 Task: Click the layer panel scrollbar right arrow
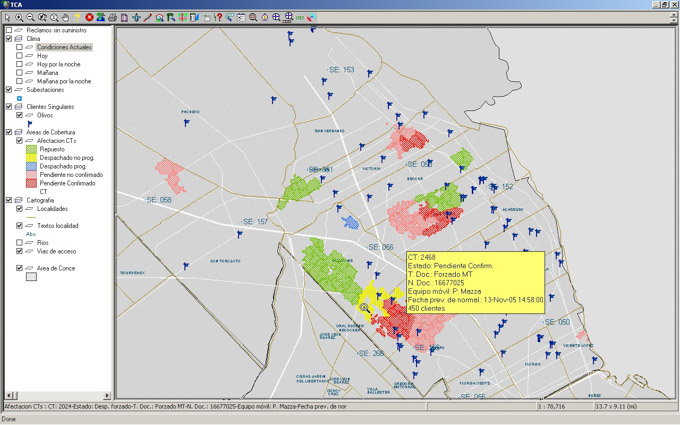(107, 396)
